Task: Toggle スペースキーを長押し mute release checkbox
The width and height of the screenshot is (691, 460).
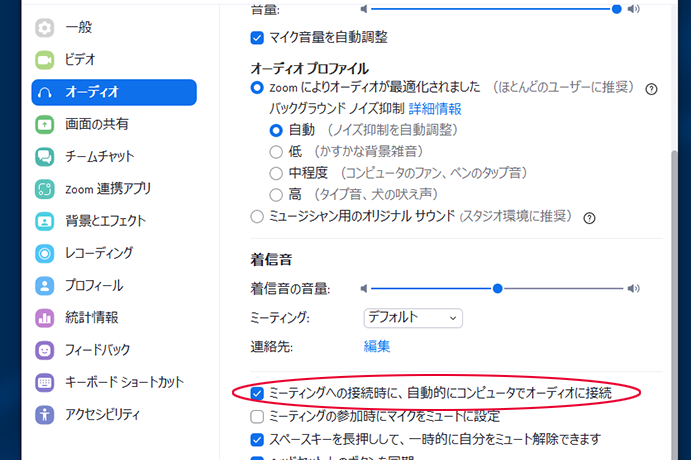Action: pyautogui.click(x=257, y=440)
